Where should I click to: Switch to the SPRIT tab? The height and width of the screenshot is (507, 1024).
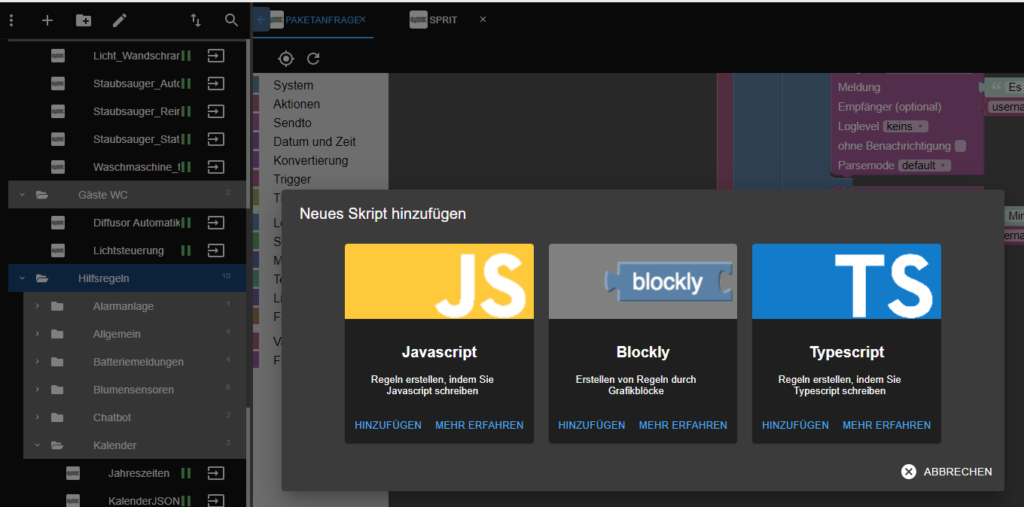click(441, 20)
